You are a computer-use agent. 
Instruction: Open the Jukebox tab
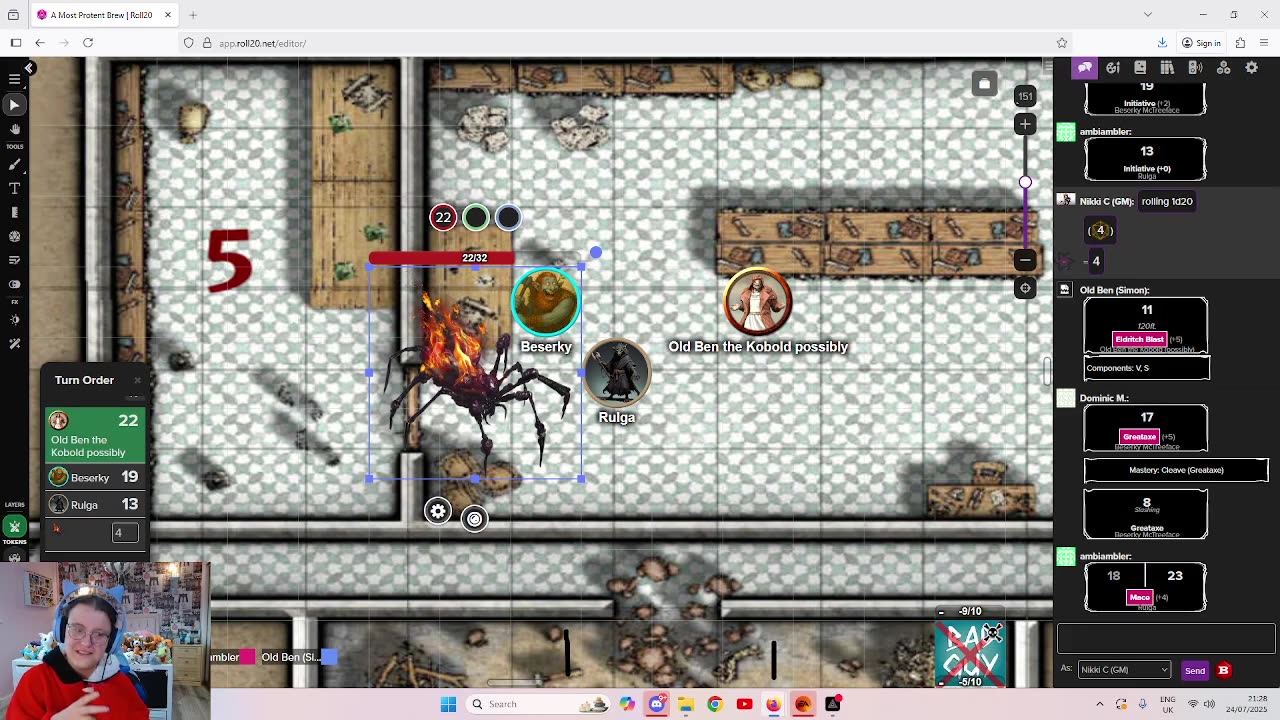(x=1195, y=68)
